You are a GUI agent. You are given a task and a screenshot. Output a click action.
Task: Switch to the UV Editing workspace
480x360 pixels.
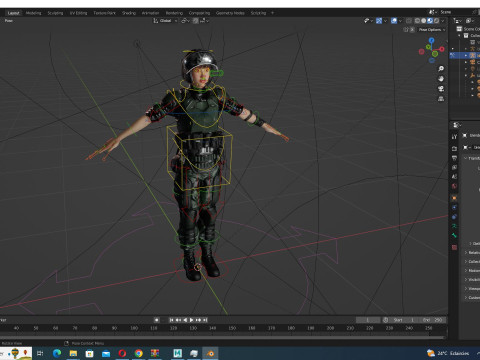point(78,13)
